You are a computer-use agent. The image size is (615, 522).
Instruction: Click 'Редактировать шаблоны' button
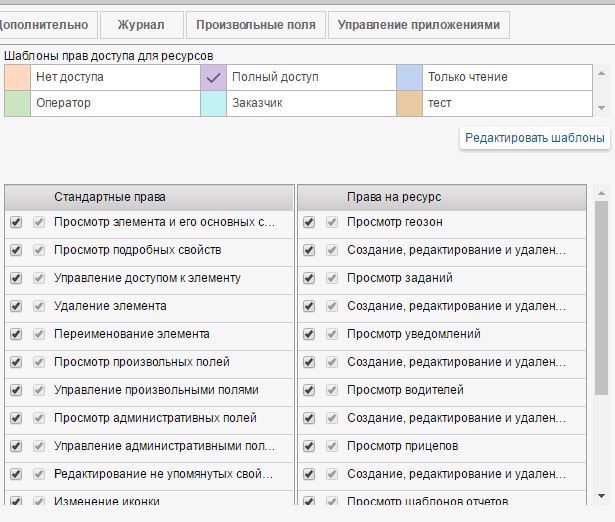coord(535,138)
